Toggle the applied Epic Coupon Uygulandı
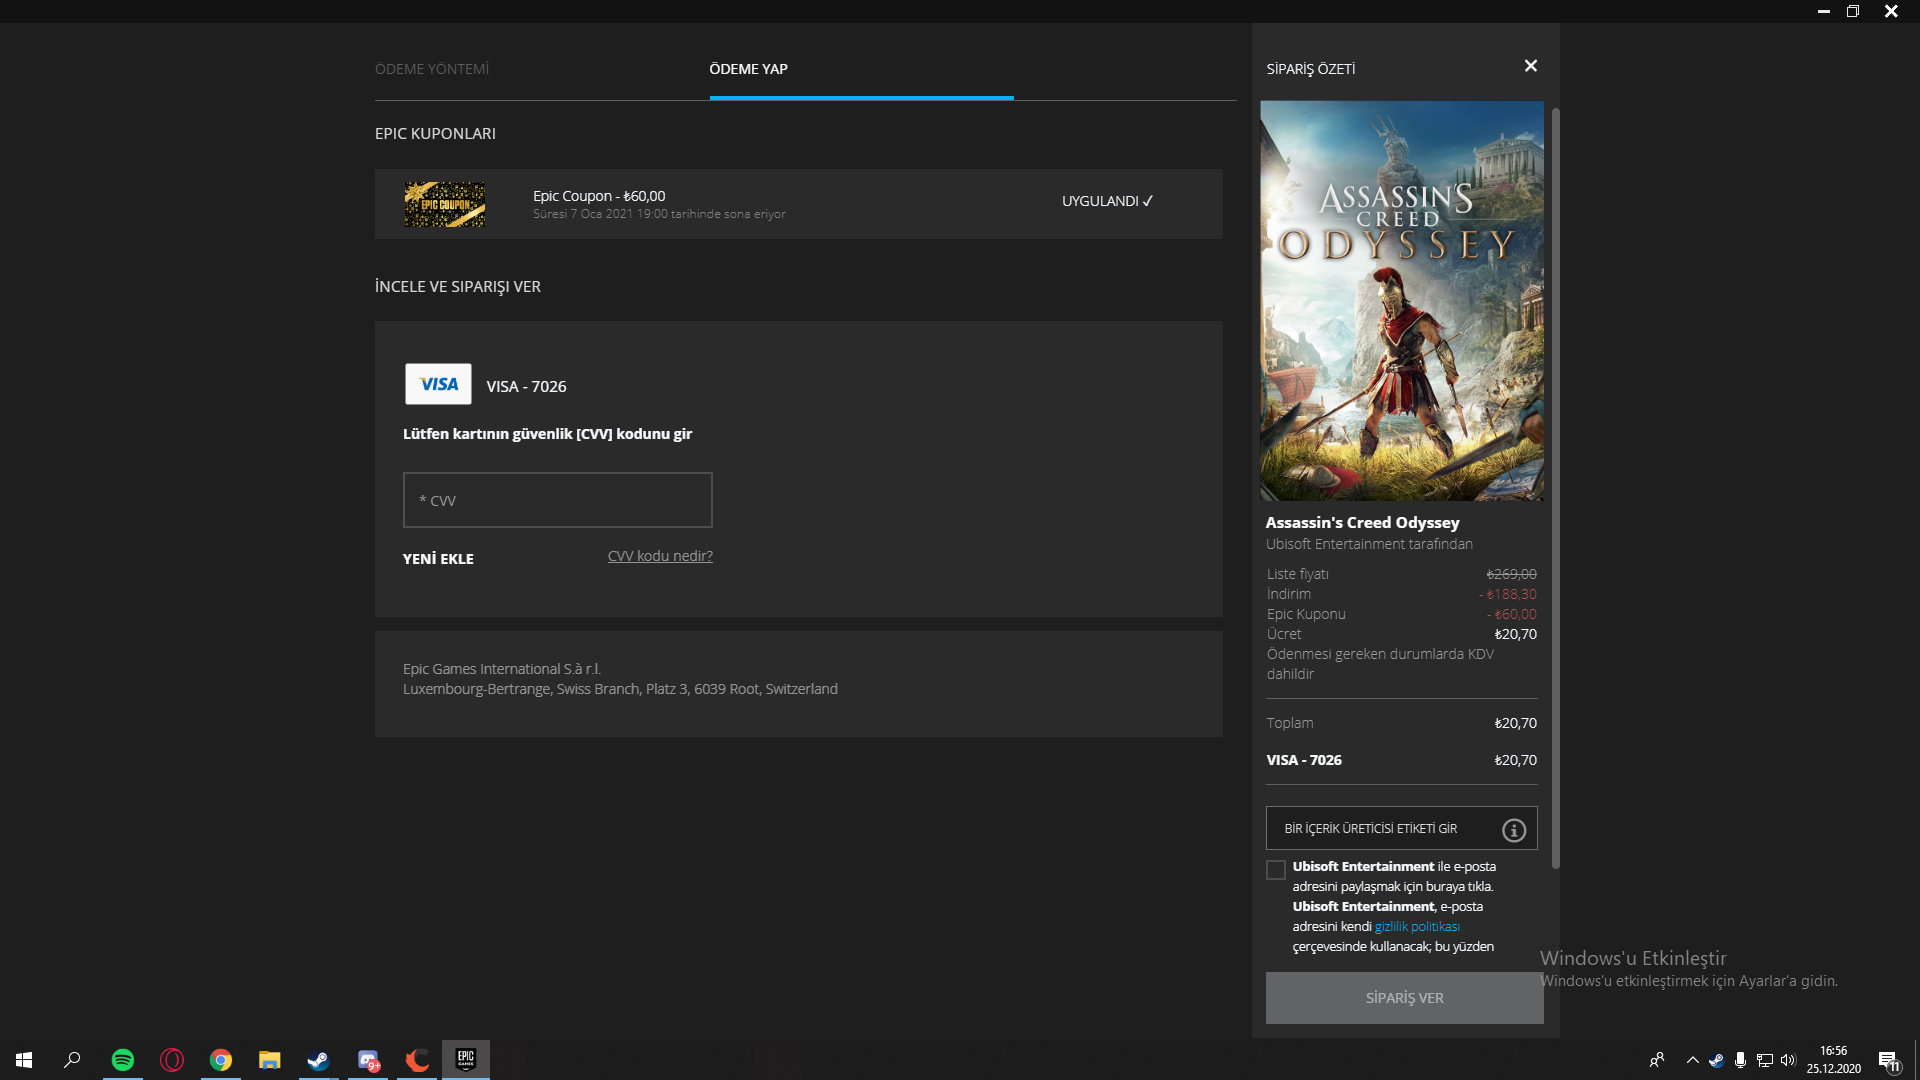Screen dimensions: 1920x1080 click(1107, 201)
